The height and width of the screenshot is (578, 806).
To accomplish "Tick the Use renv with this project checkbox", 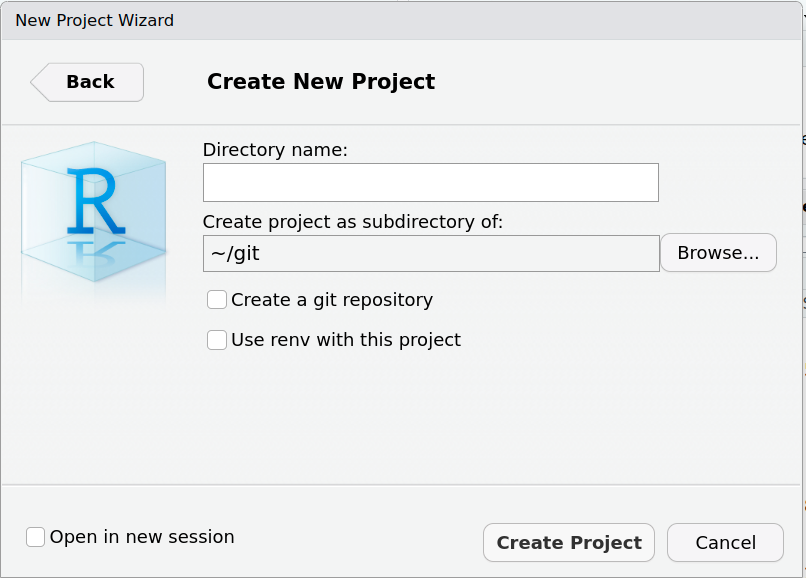I will point(217,340).
